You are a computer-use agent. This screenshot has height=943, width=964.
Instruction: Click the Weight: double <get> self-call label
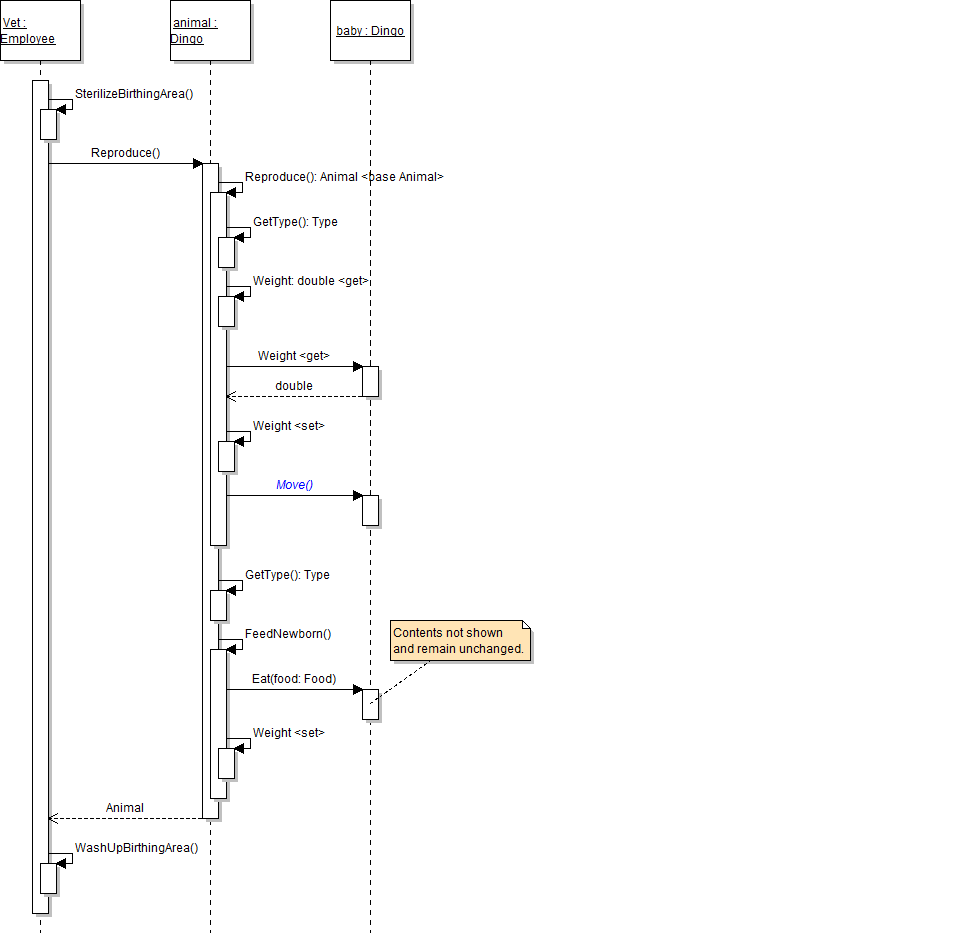pyautogui.click(x=311, y=281)
